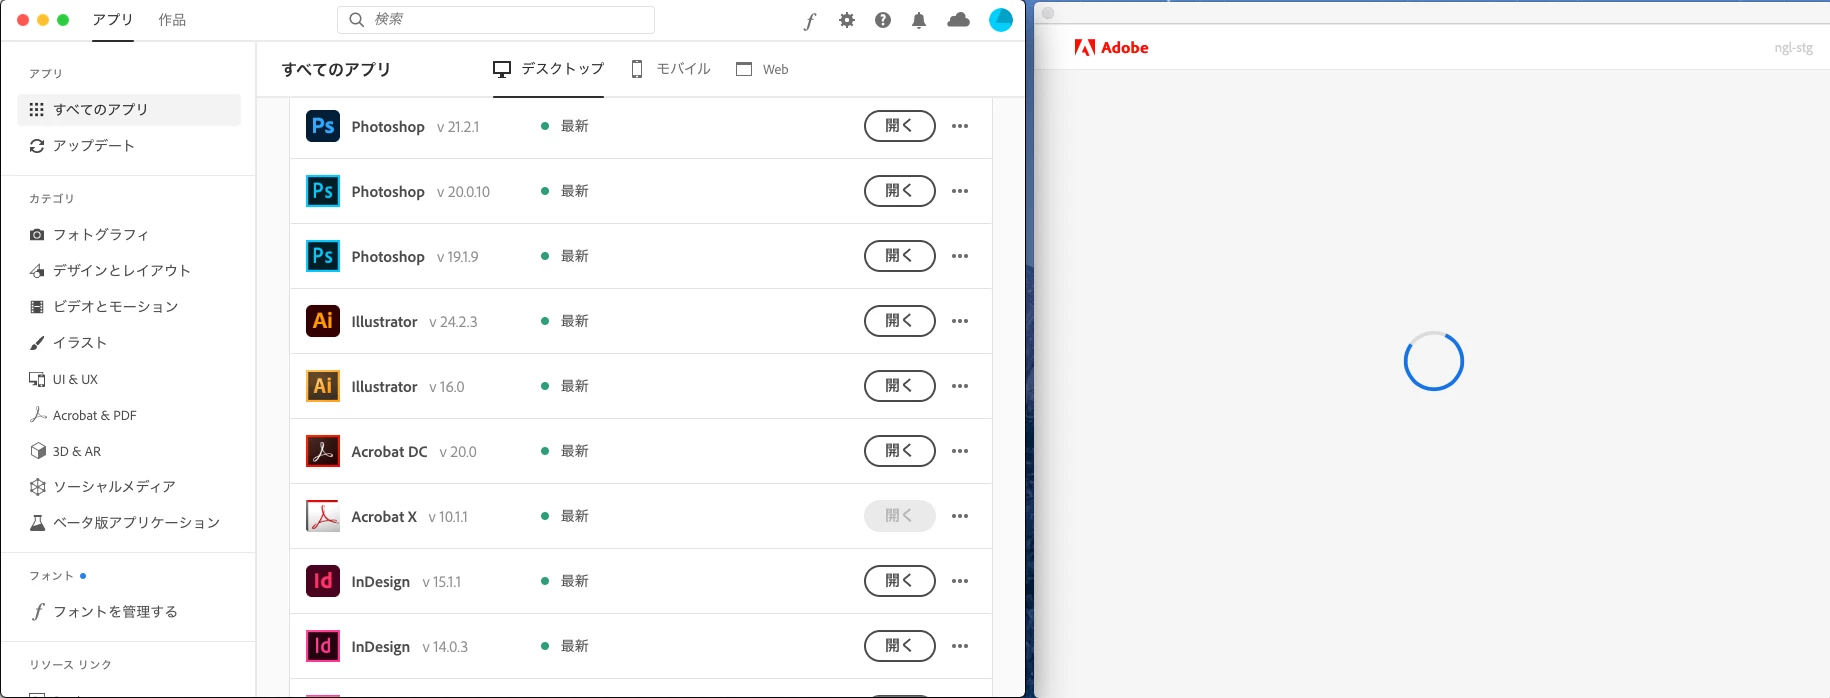Screen dimensions: 1830x698
Task: Open cloud activity icon
Action: [x=958, y=20]
